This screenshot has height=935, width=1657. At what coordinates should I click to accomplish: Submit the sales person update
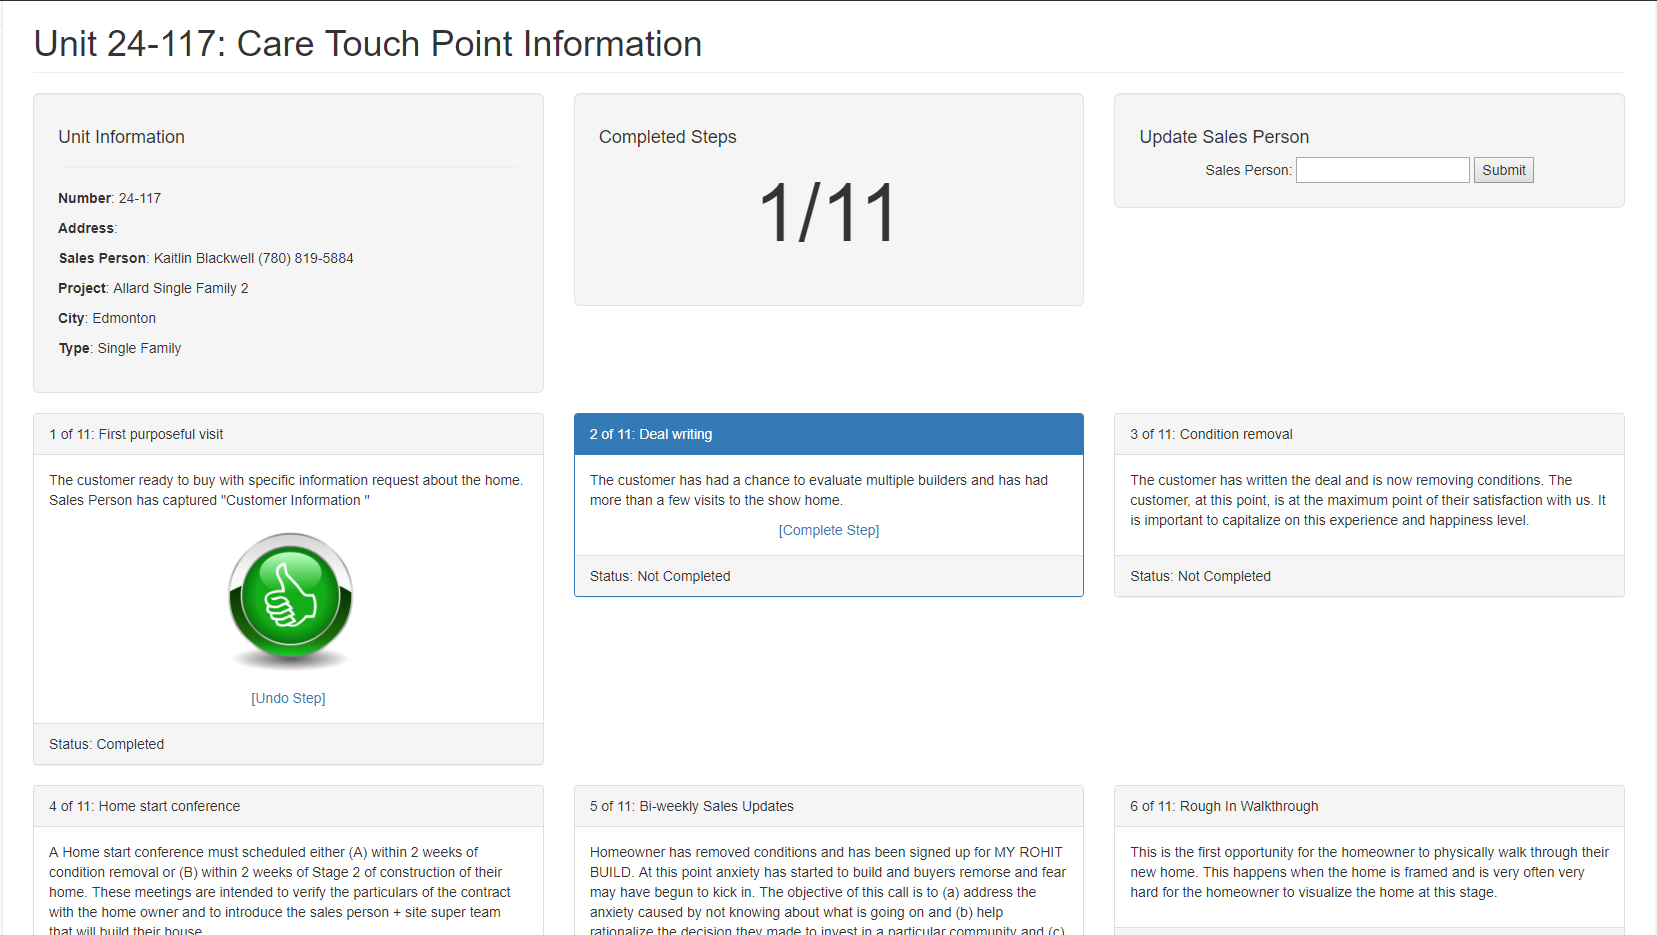[x=1503, y=170]
